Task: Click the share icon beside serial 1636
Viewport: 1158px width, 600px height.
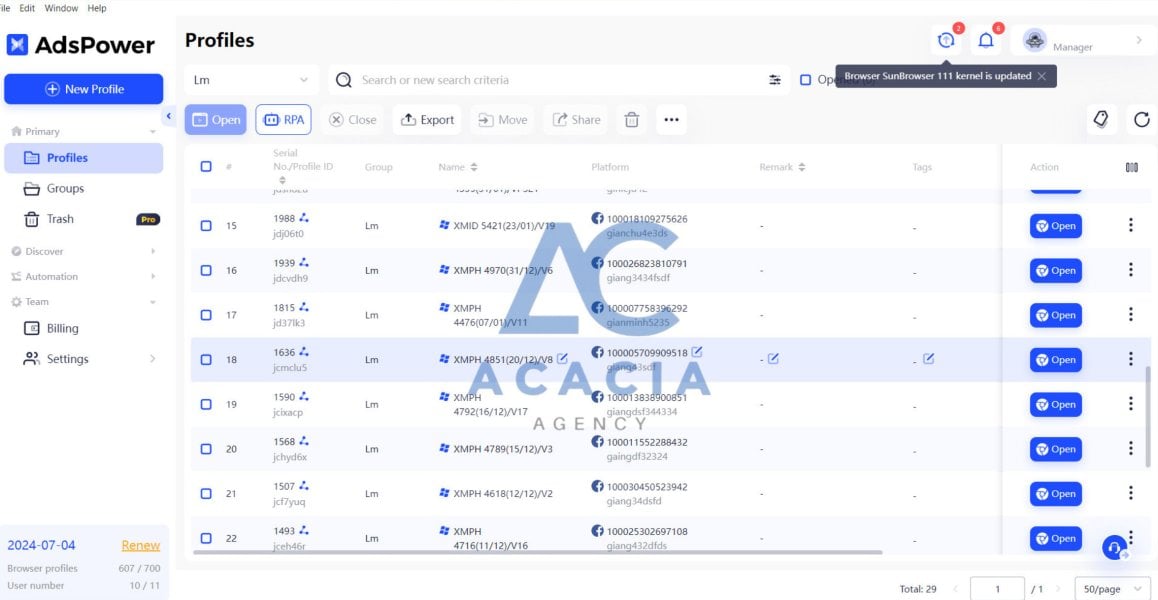Action: point(304,352)
